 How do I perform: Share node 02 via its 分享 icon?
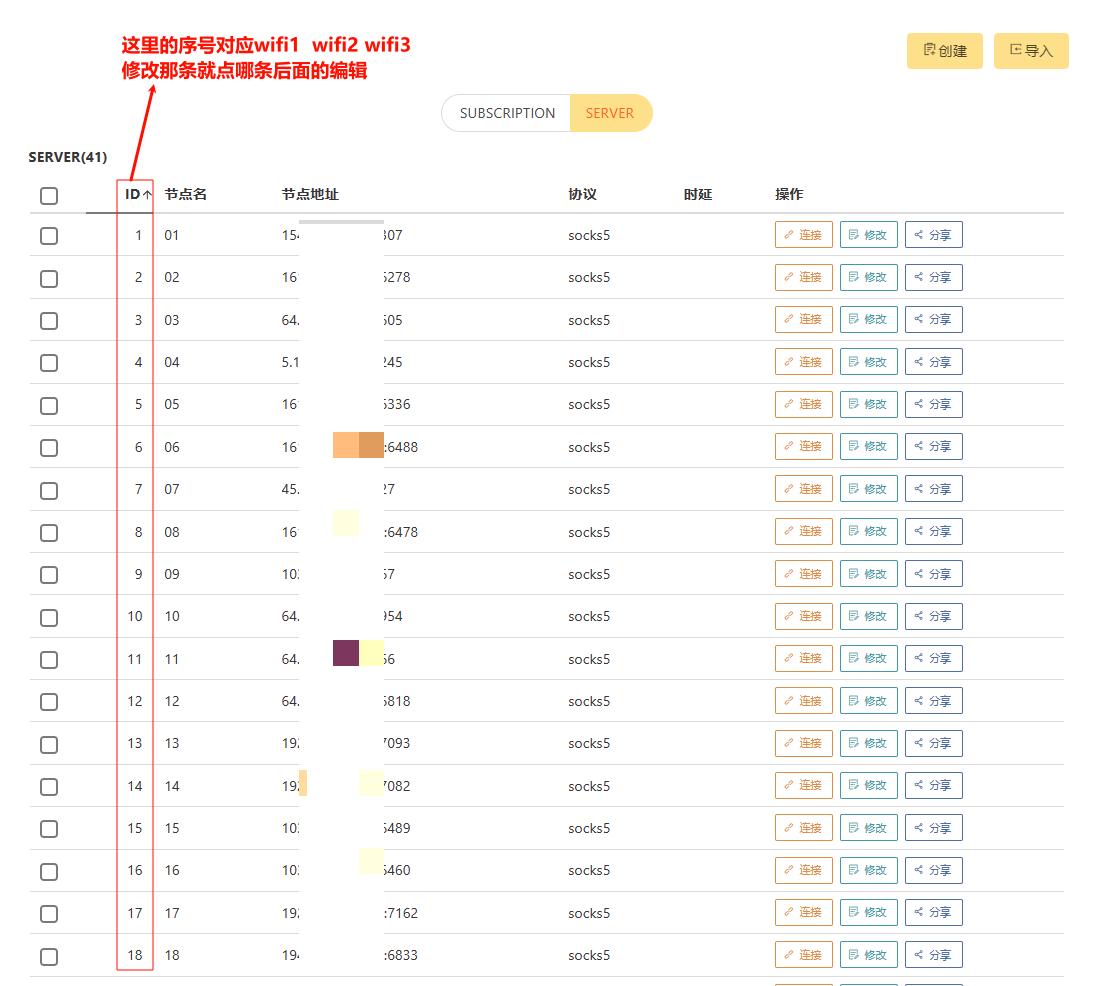click(933, 277)
